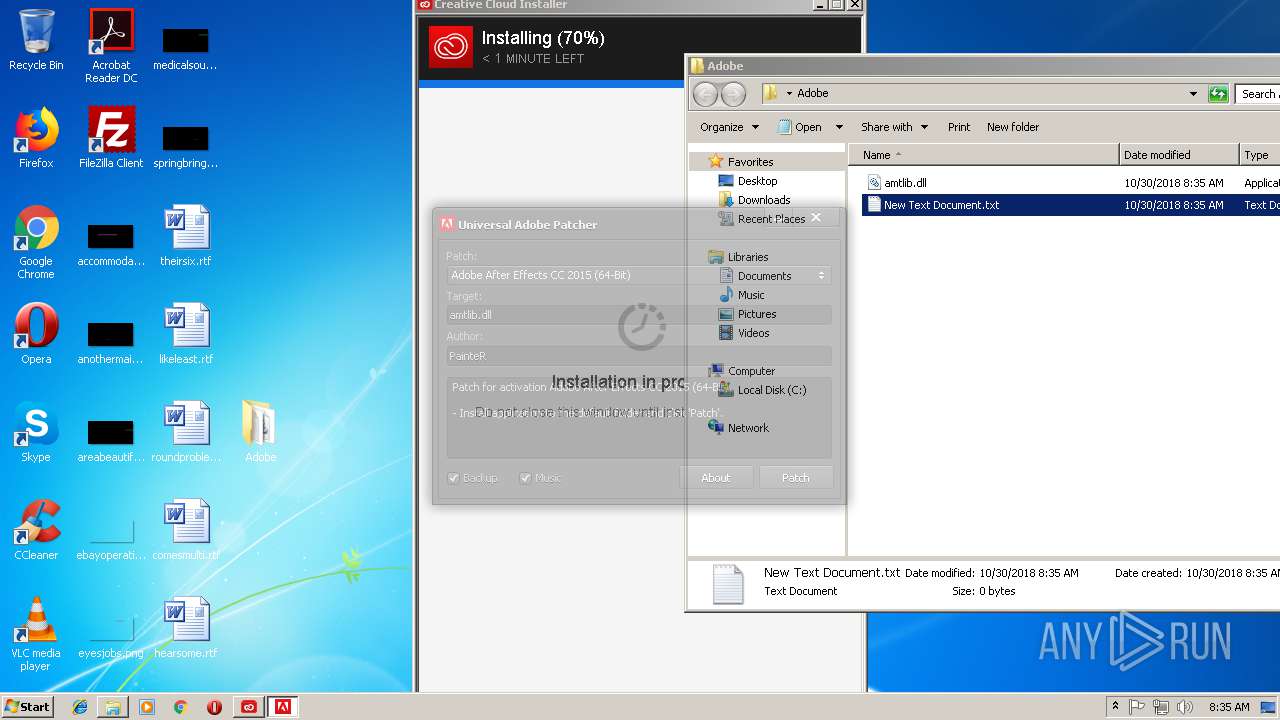Switch to Creative Cloud installer in taskbar

(249, 707)
